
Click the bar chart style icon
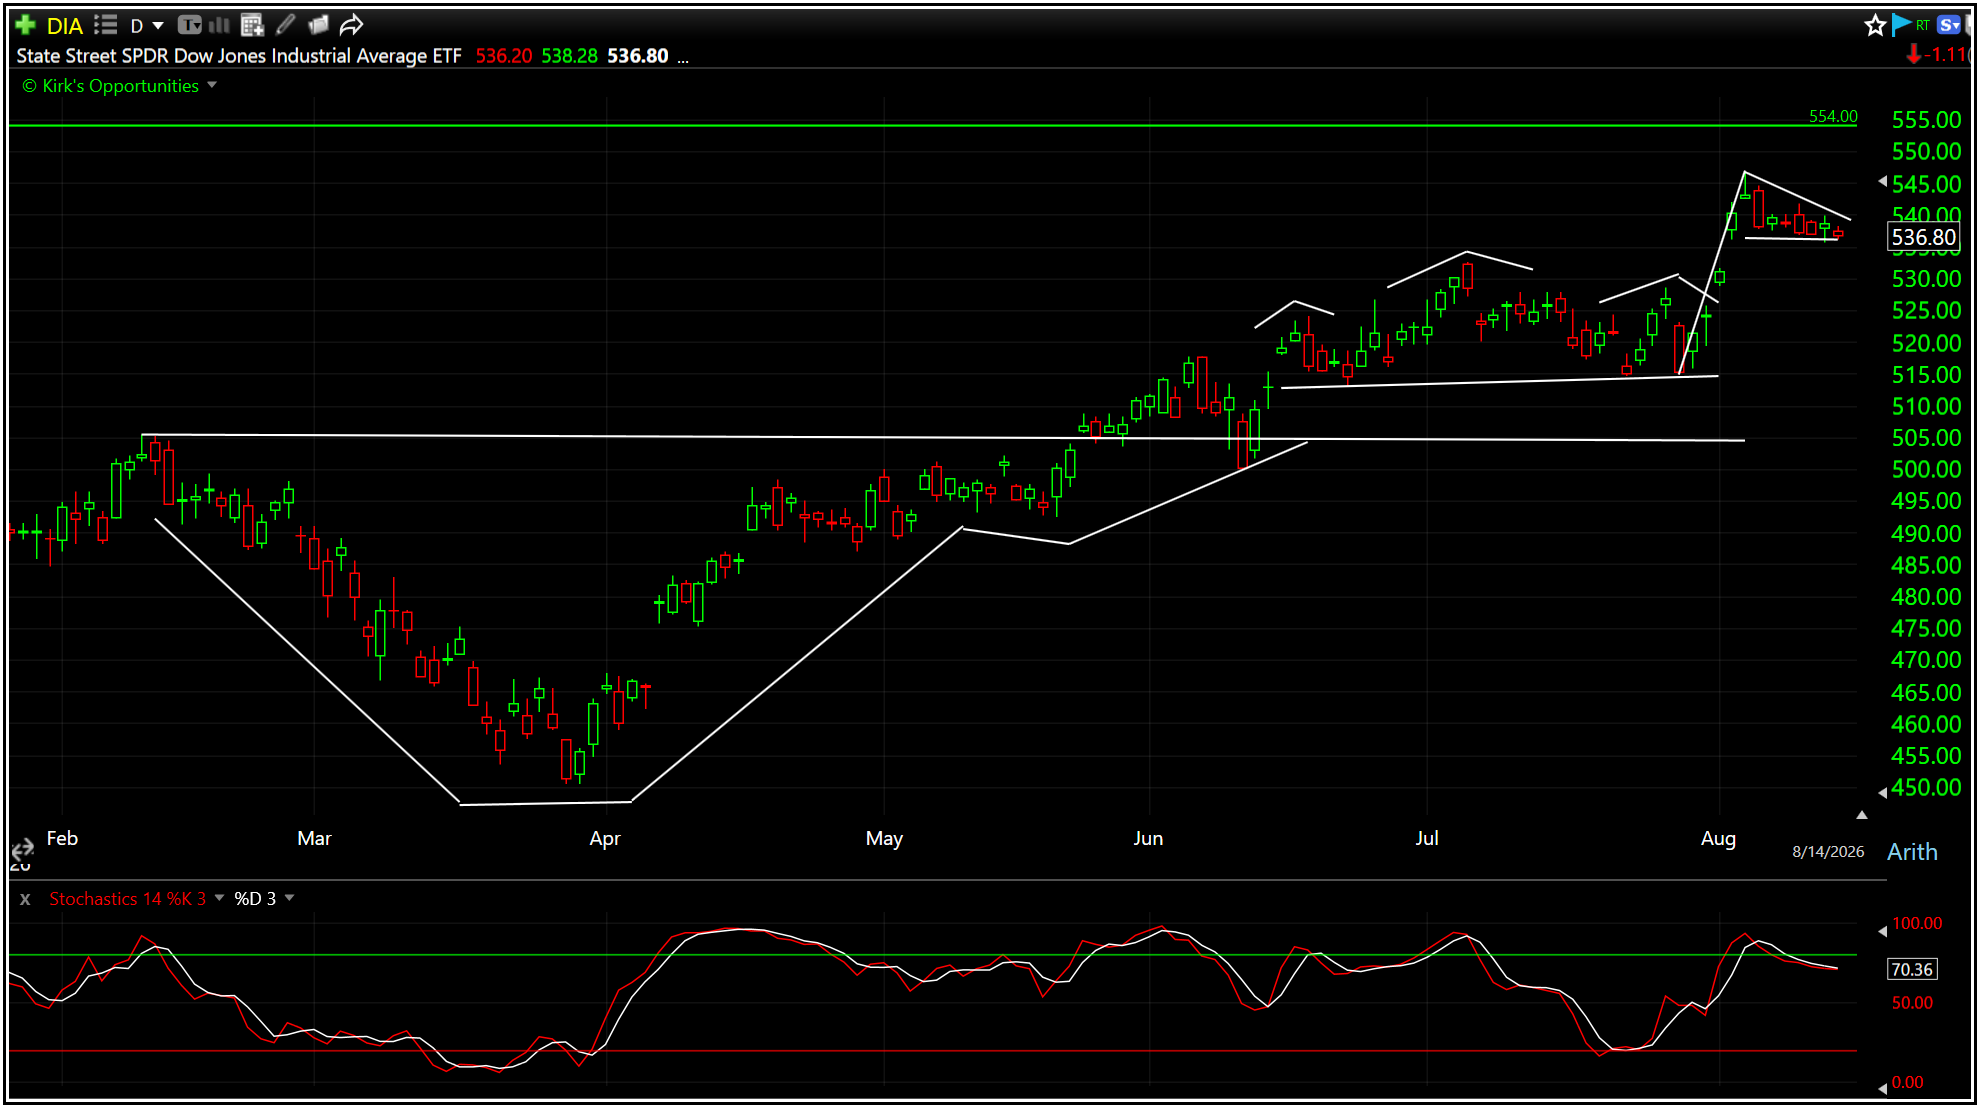tap(219, 25)
